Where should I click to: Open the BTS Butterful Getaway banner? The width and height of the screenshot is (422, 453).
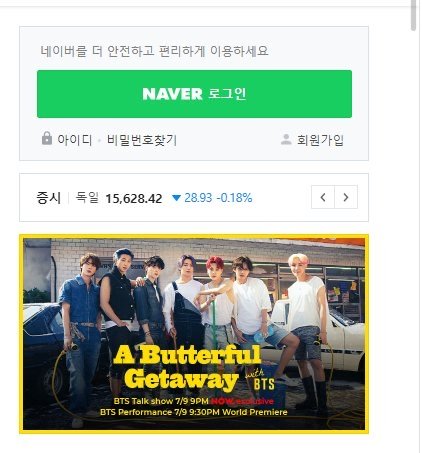[194, 334]
